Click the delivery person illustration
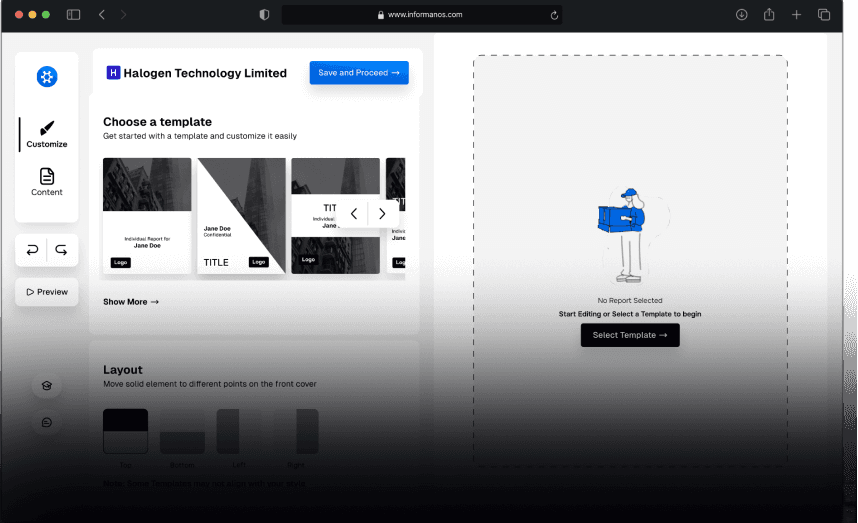The width and height of the screenshot is (858, 523). [x=624, y=235]
